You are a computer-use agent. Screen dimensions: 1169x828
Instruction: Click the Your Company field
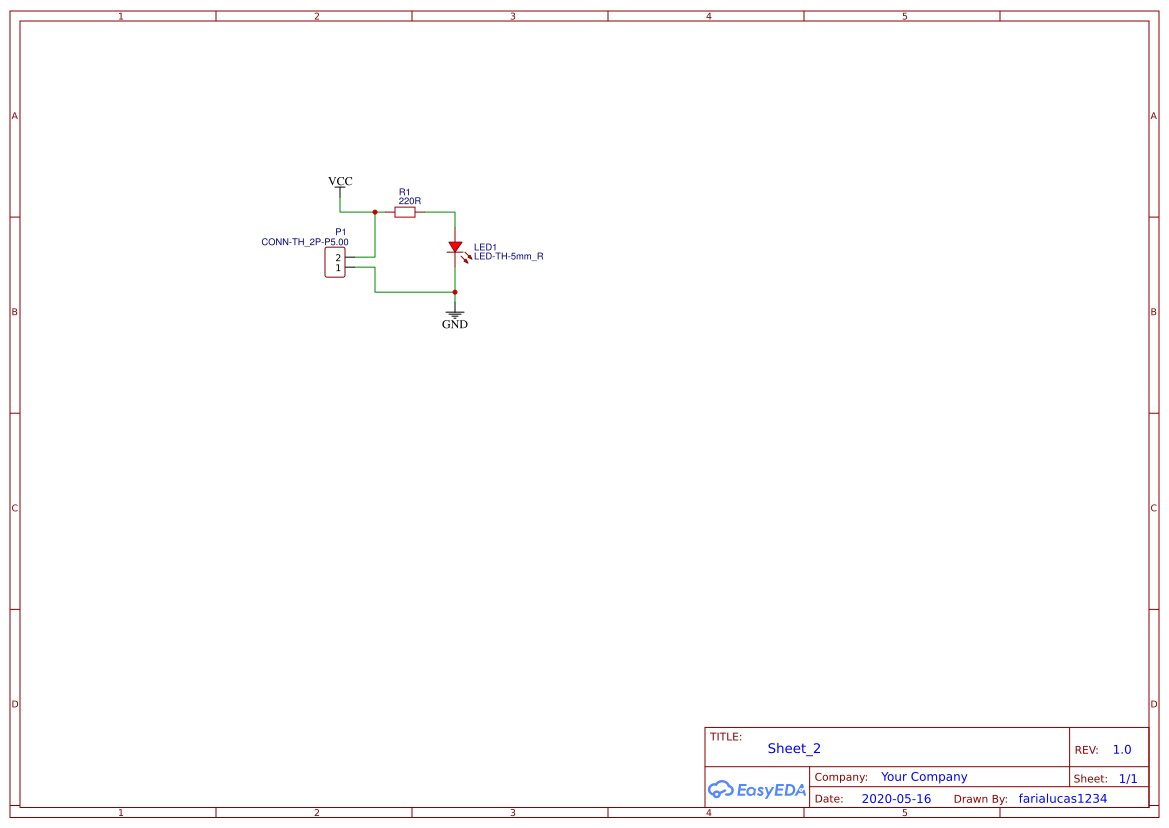pyautogui.click(x=924, y=776)
